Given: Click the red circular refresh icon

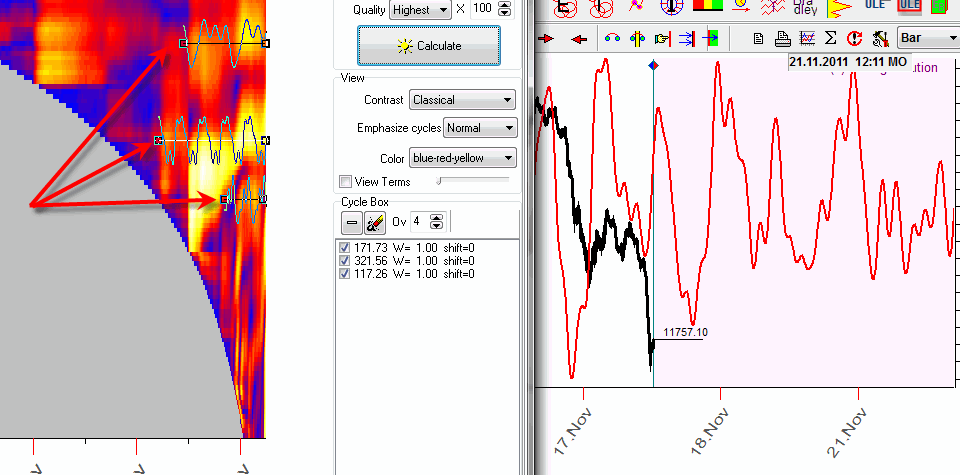Looking at the screenshot, I should pyautogui.click(x=855, y=39).
